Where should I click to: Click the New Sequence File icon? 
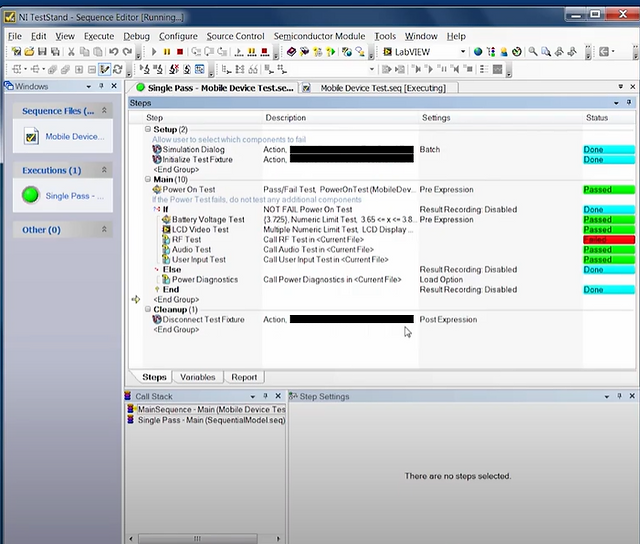click(16, 51)
